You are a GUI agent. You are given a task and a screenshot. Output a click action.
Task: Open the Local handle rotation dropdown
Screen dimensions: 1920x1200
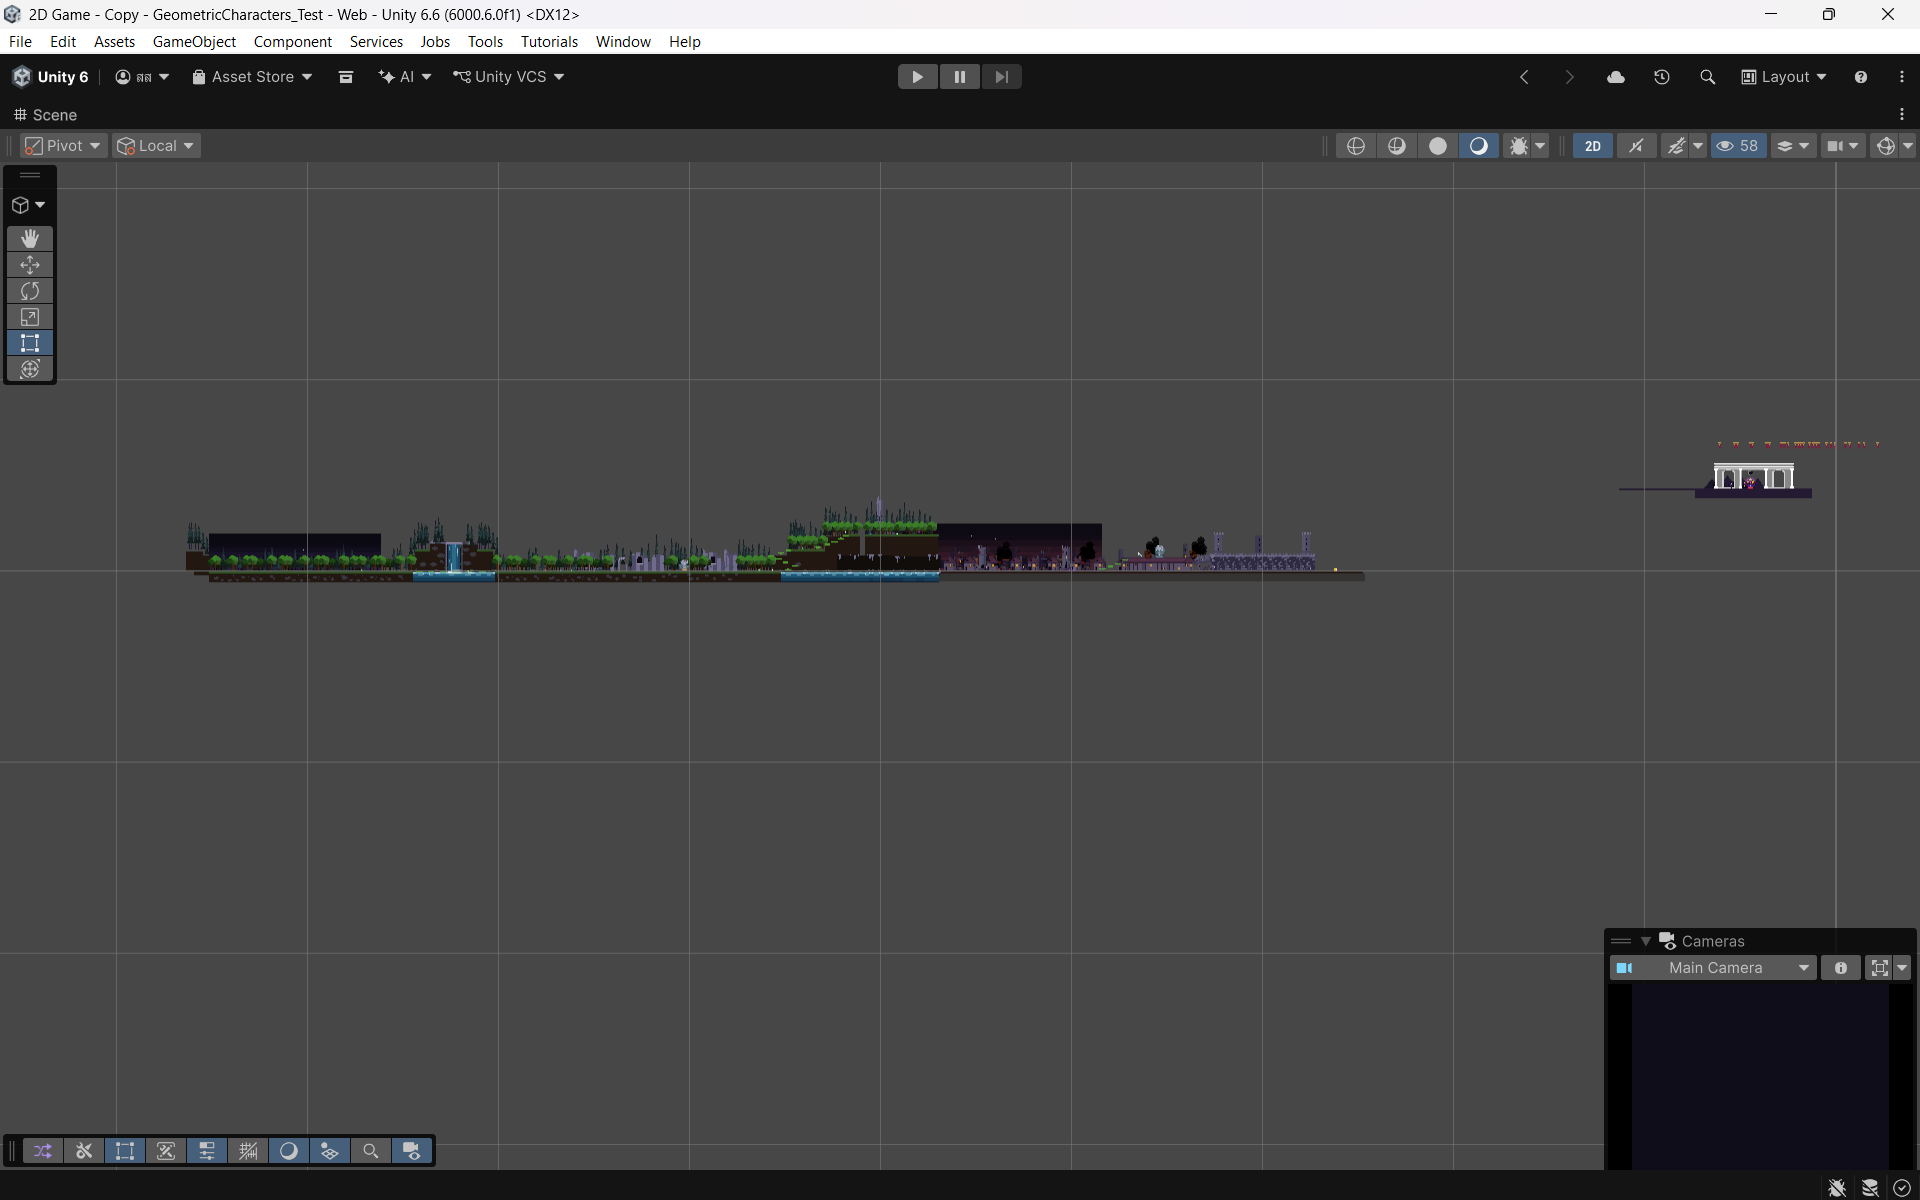156,146
